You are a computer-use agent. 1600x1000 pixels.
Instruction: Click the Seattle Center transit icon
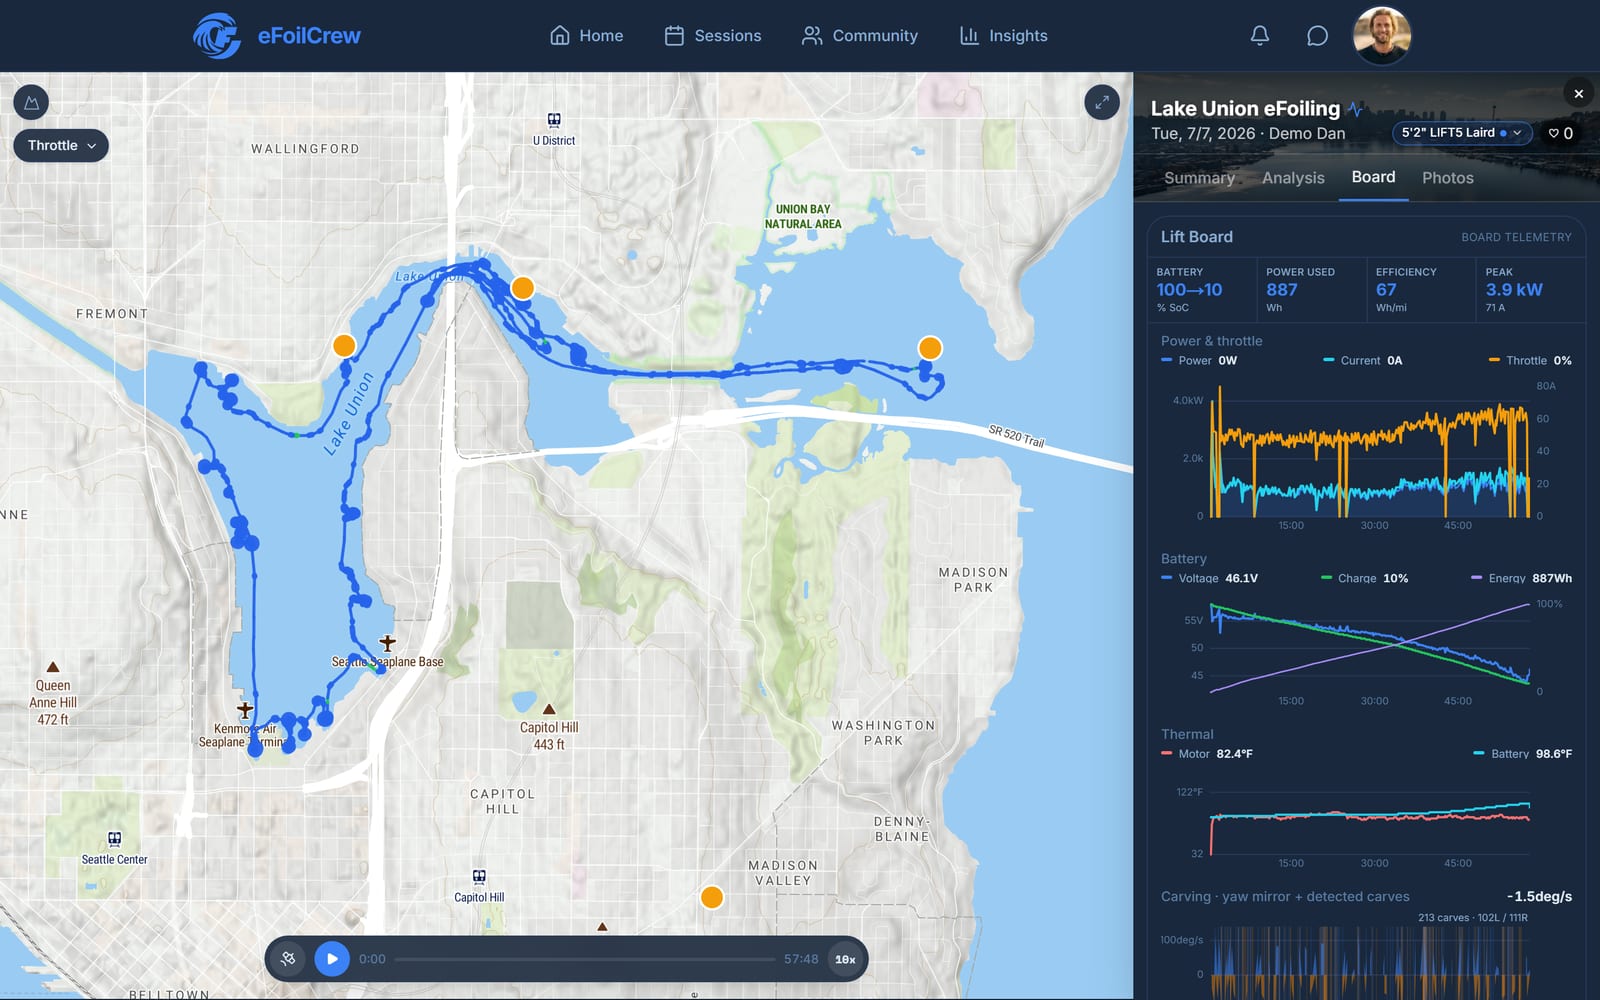pyautogui.click(x=114, y=839)
